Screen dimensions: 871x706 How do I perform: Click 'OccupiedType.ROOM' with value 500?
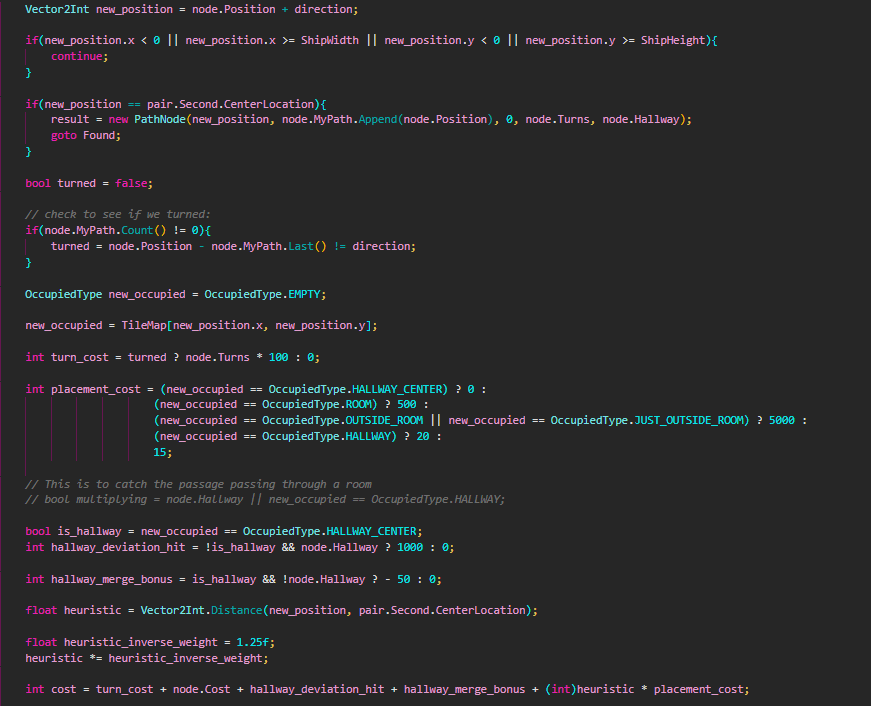coord(316,404)
